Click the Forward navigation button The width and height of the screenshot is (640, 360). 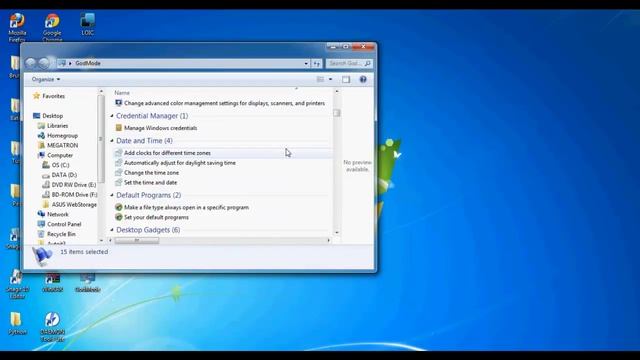[x=44, y=63]
